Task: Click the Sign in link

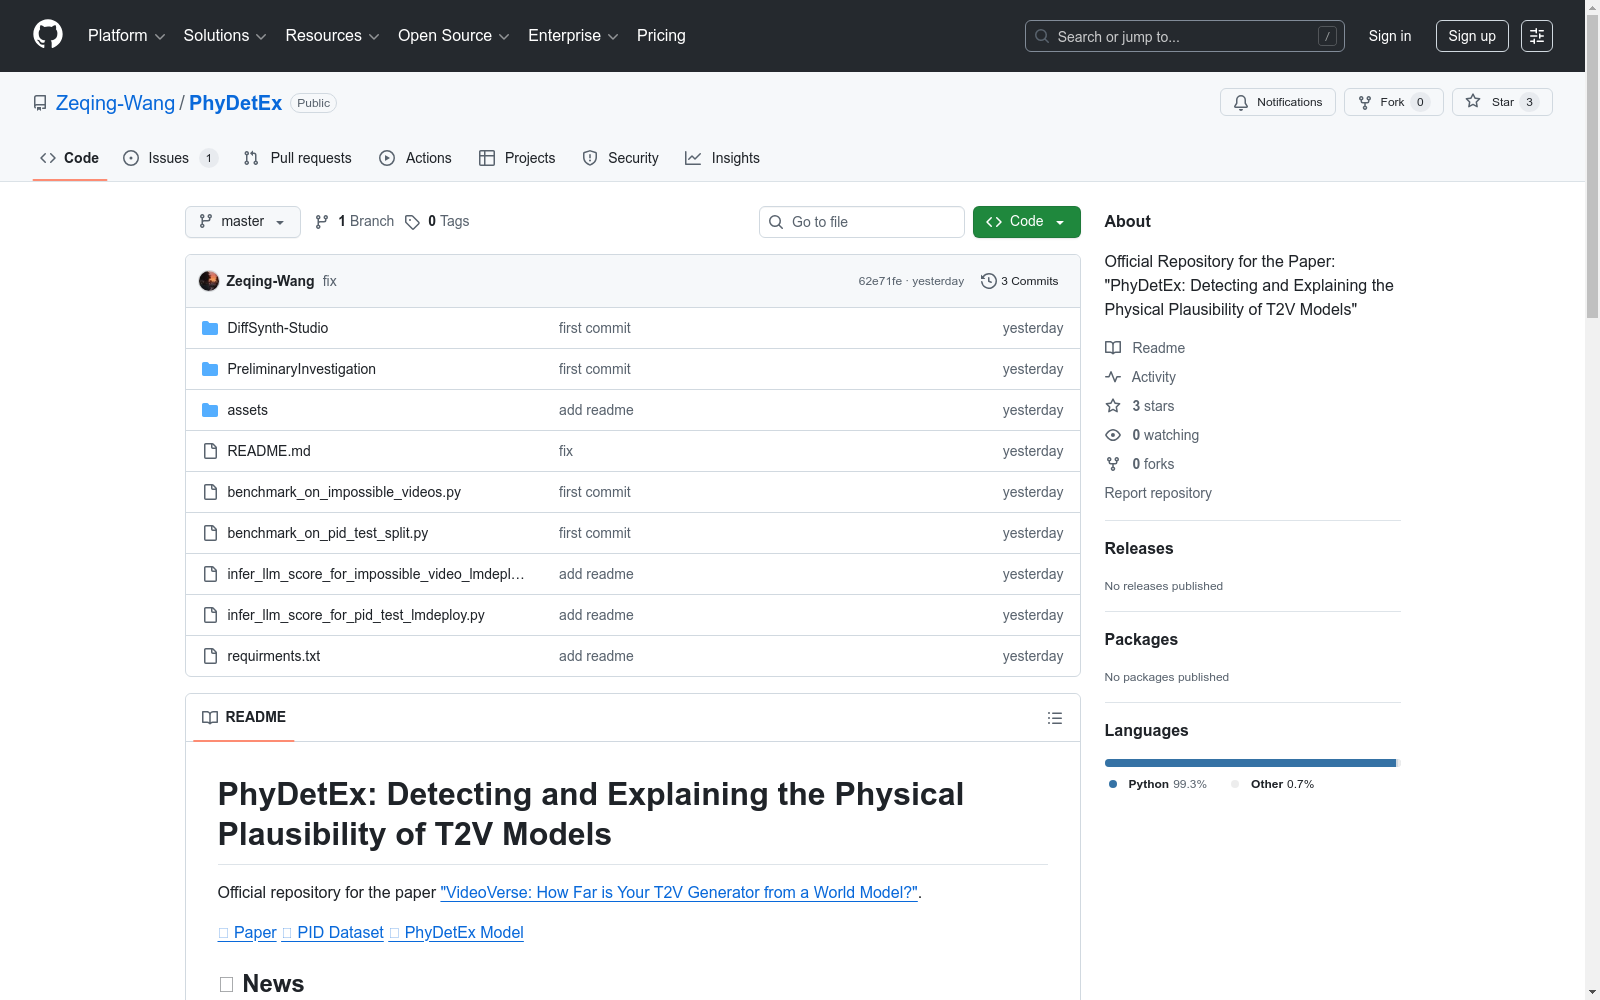Action: pos(1390,36)
